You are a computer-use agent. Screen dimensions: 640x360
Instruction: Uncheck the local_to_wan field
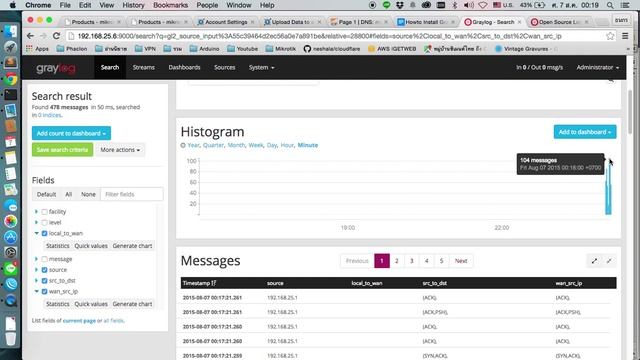[x=44, y=233]
